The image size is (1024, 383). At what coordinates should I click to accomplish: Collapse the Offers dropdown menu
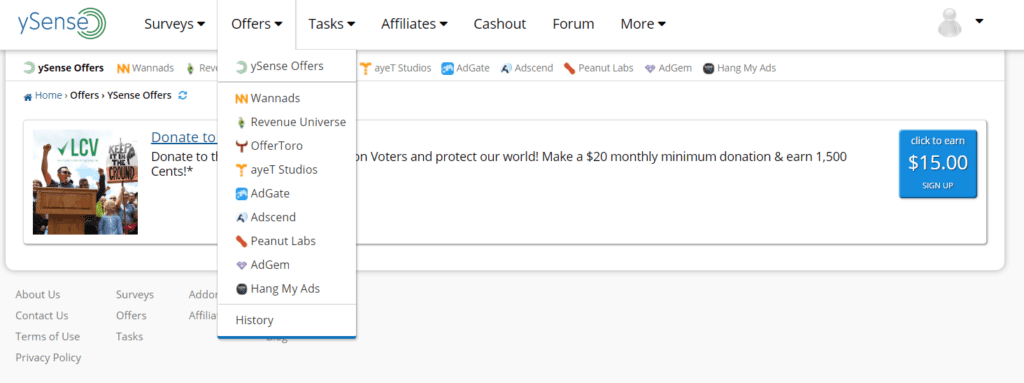257,24
